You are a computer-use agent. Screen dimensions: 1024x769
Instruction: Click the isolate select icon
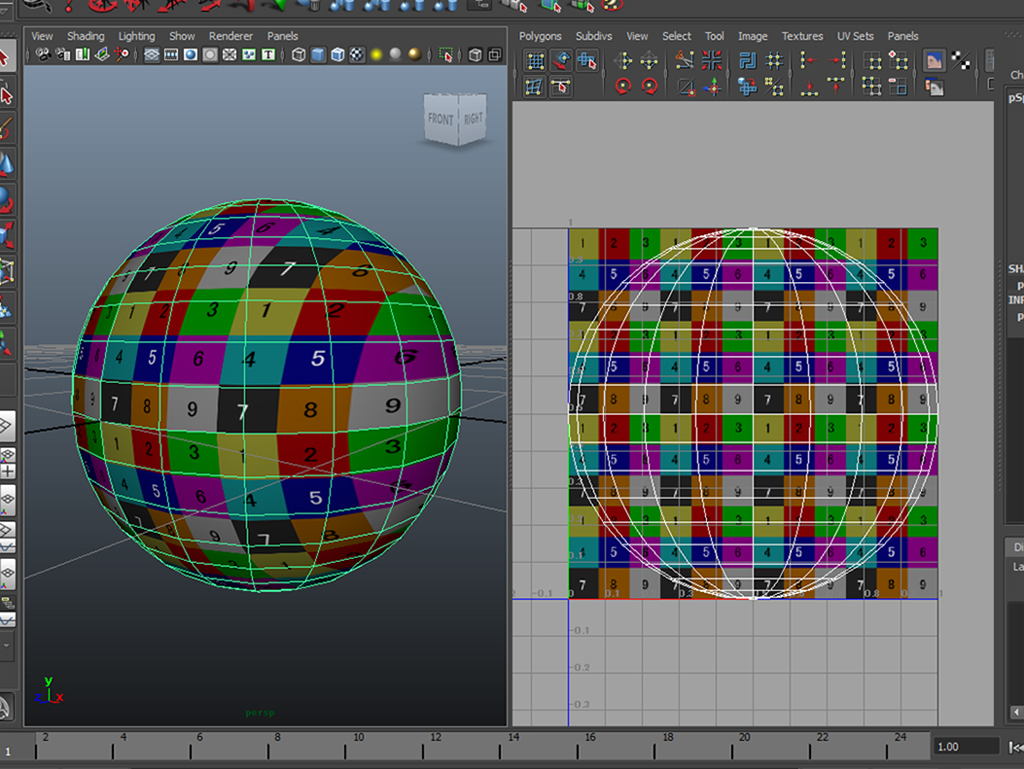pos(446,55)
